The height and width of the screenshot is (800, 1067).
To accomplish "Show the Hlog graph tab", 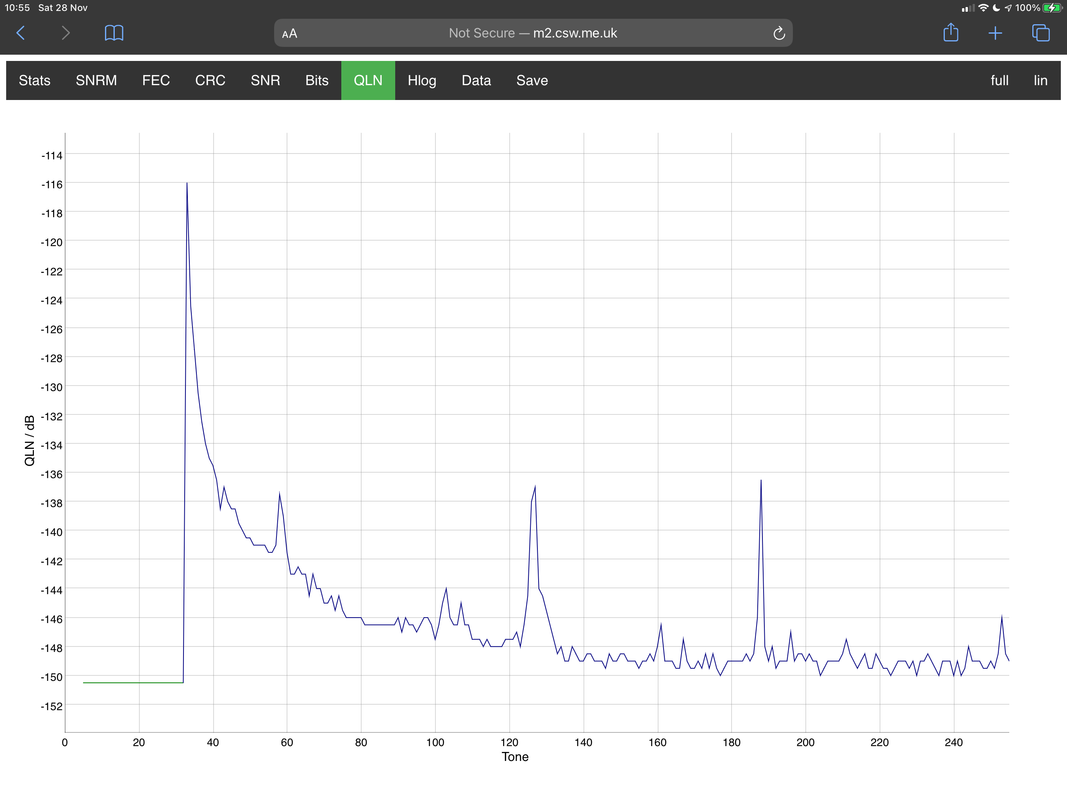I will point(422,80).
